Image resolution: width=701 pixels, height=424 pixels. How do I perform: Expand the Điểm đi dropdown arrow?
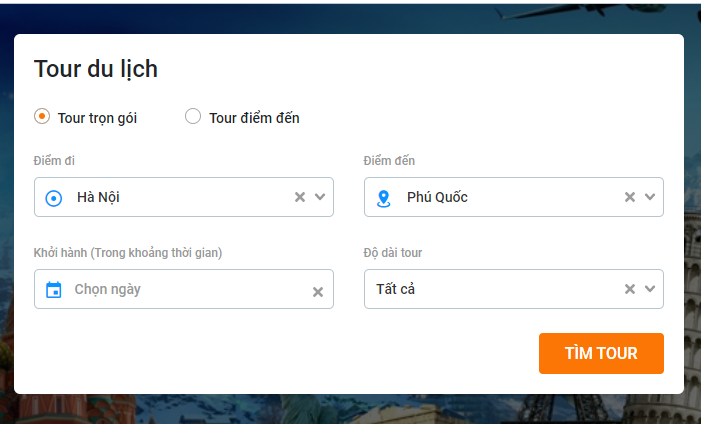click(x=320, y=197)
